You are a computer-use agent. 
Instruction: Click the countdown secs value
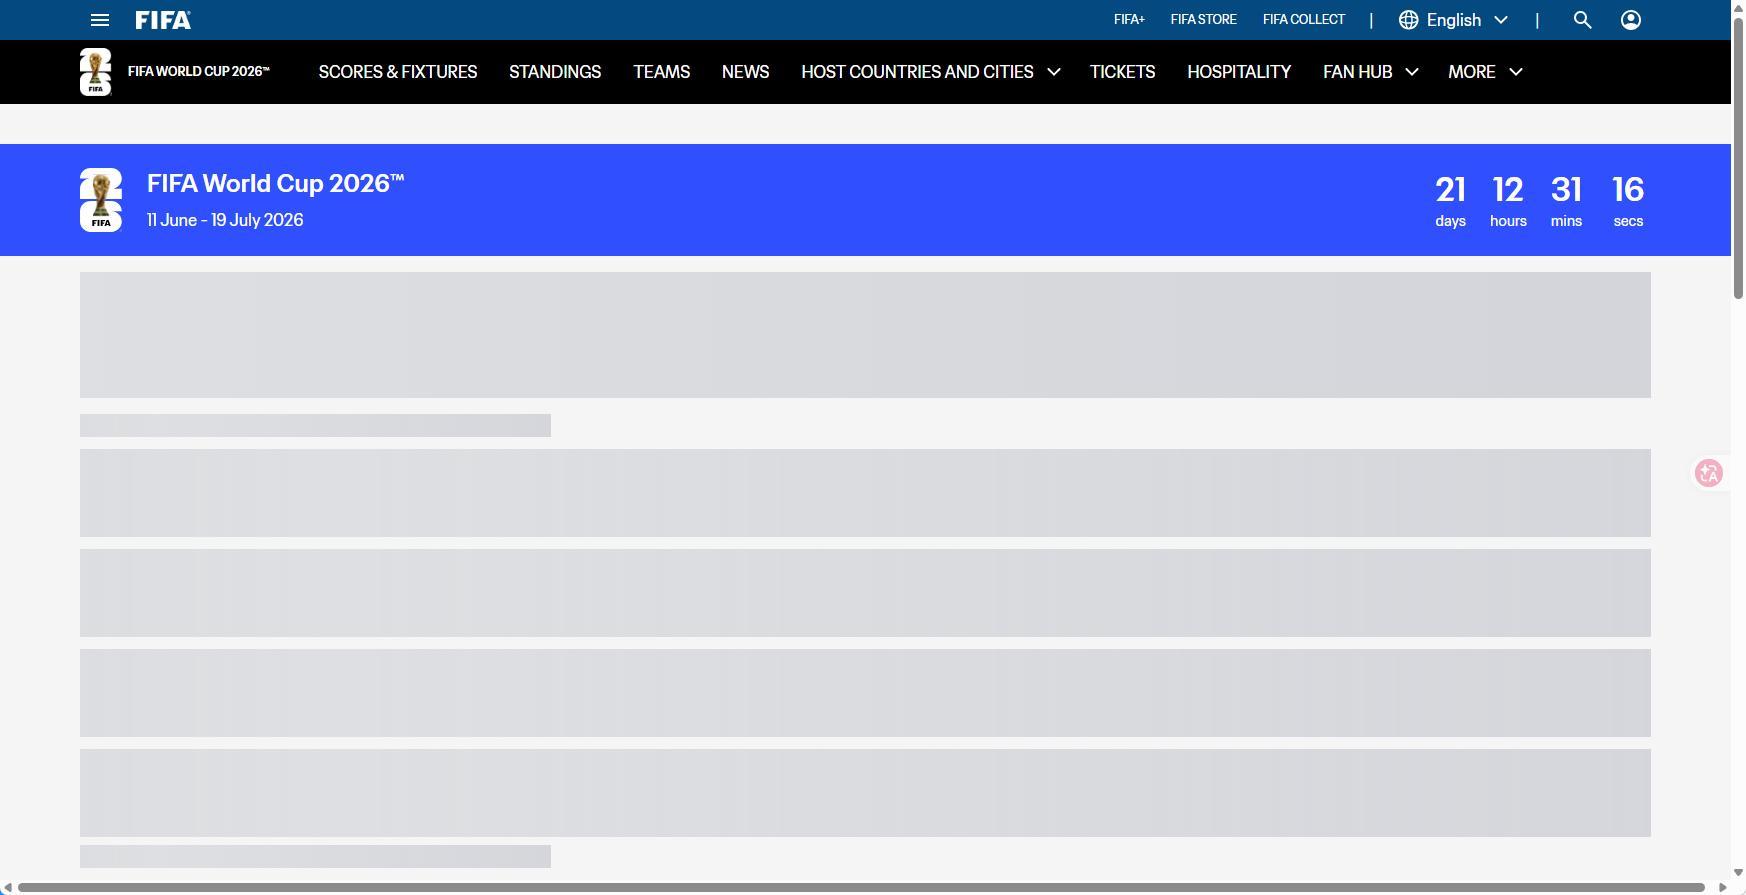[1628, 190]
